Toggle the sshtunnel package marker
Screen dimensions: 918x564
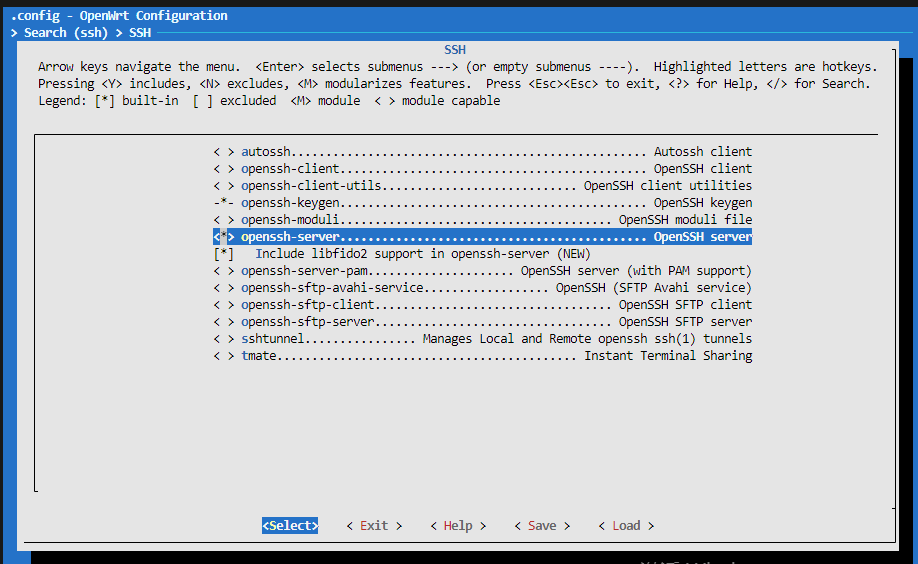tap(224, 339)
